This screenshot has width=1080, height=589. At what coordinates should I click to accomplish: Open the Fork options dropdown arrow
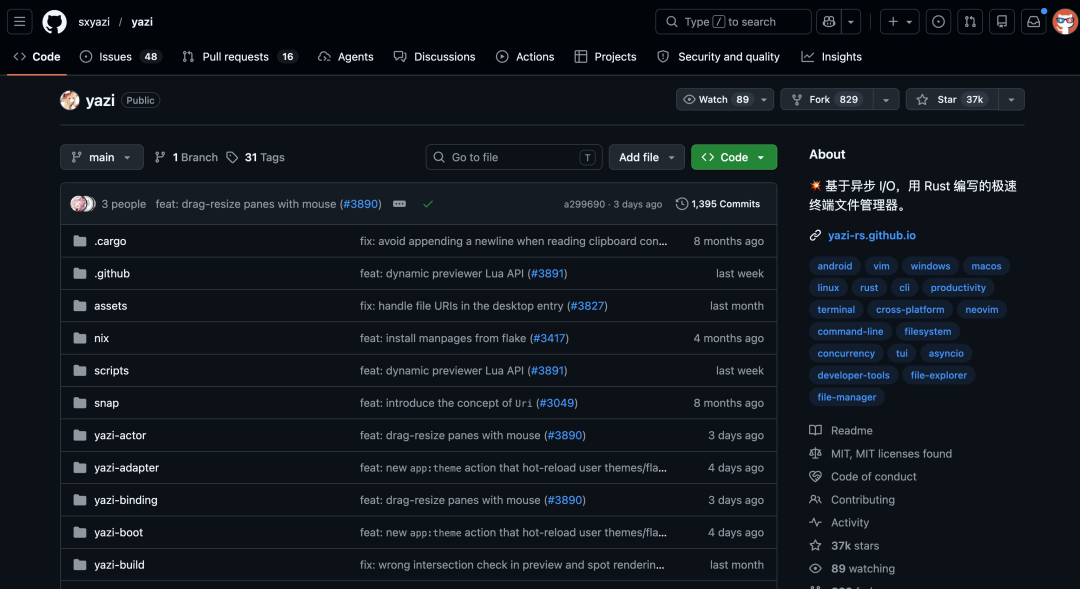[x=886, y=99]
